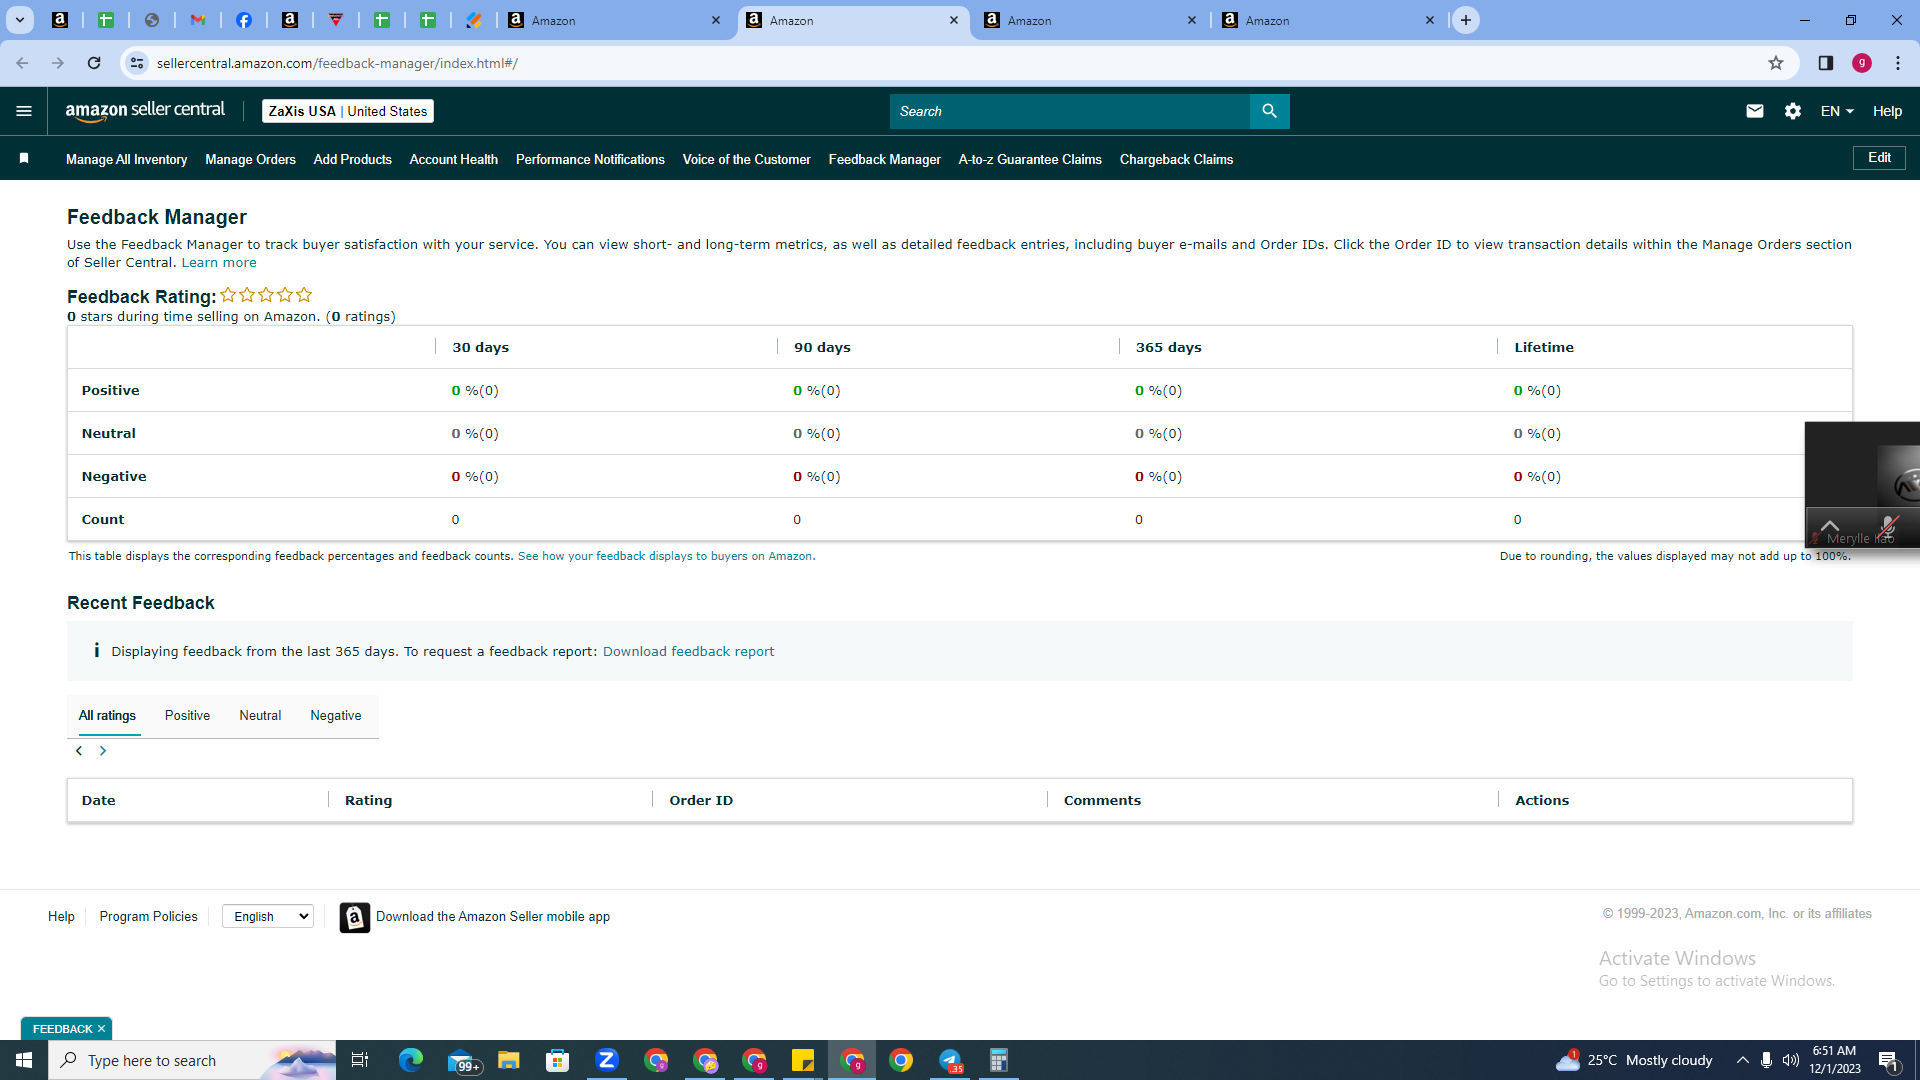Open the English language select box
This screenshot has width=1920, height=1080.
coord(268,917)
